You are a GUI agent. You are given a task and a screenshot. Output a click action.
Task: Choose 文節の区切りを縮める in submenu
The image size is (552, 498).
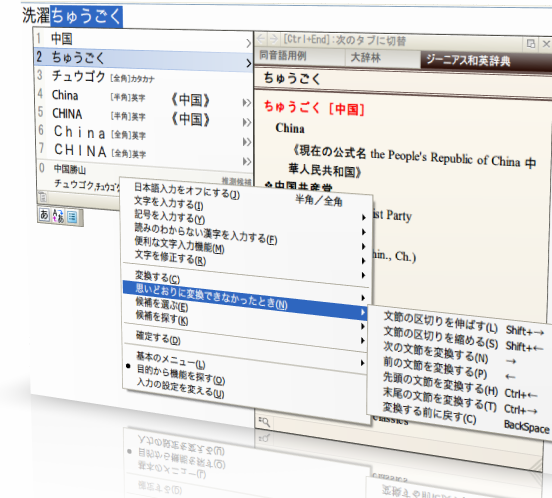440,338
